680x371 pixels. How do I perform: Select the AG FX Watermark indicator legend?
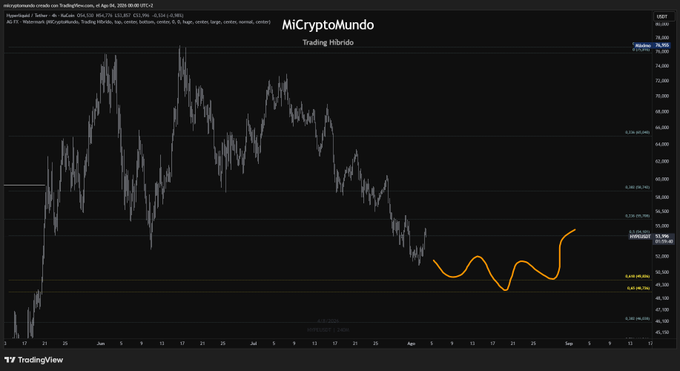138,22
